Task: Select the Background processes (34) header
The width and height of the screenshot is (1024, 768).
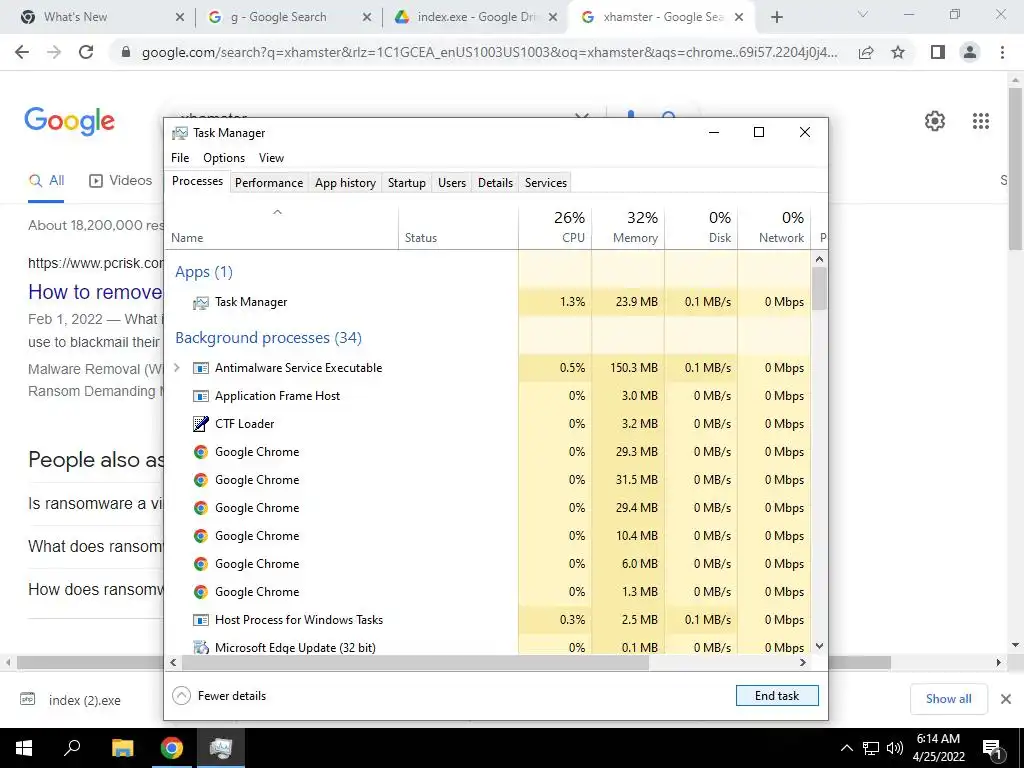Action: click(x=268, y=338)
